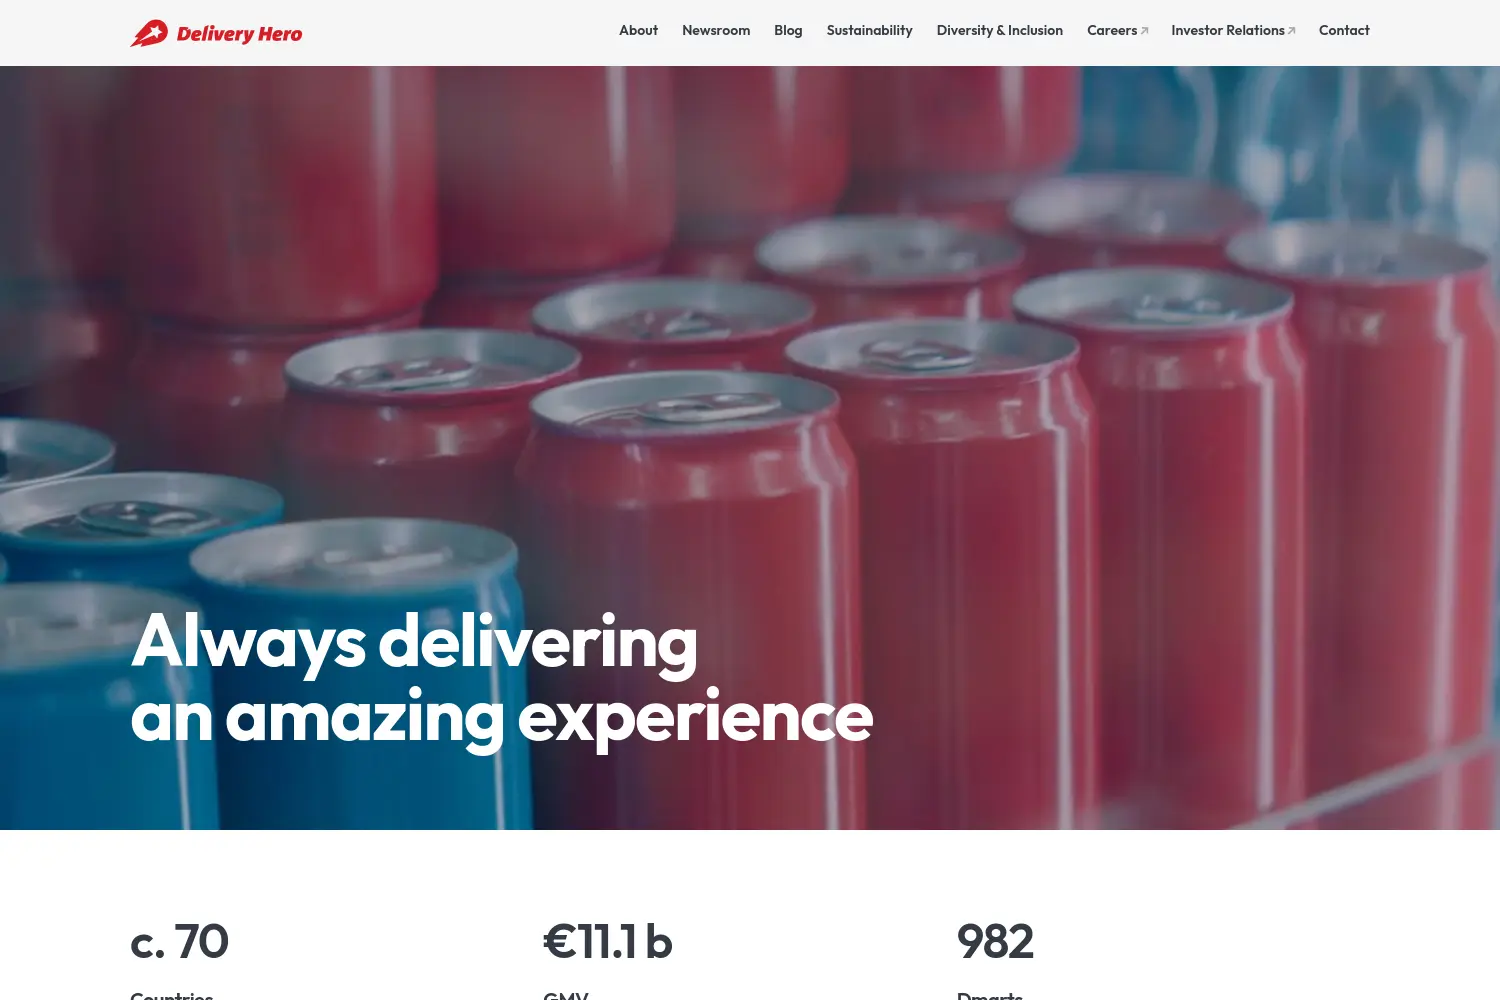
Task: Open the Contact page
Action: [x=1344, y=31]
